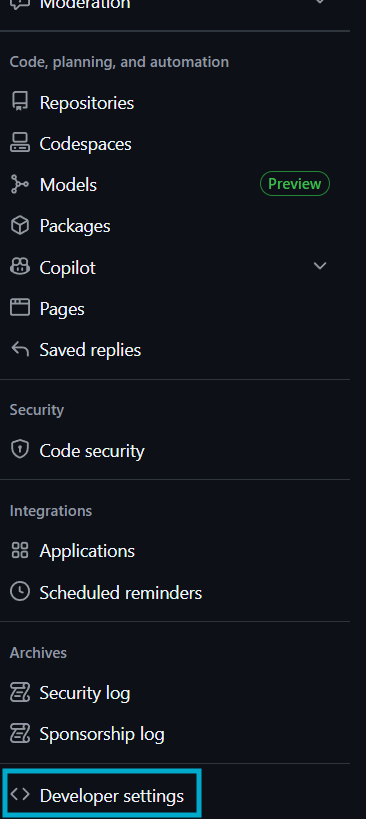Click the Codespaces computer icon

tap(20, 143)
